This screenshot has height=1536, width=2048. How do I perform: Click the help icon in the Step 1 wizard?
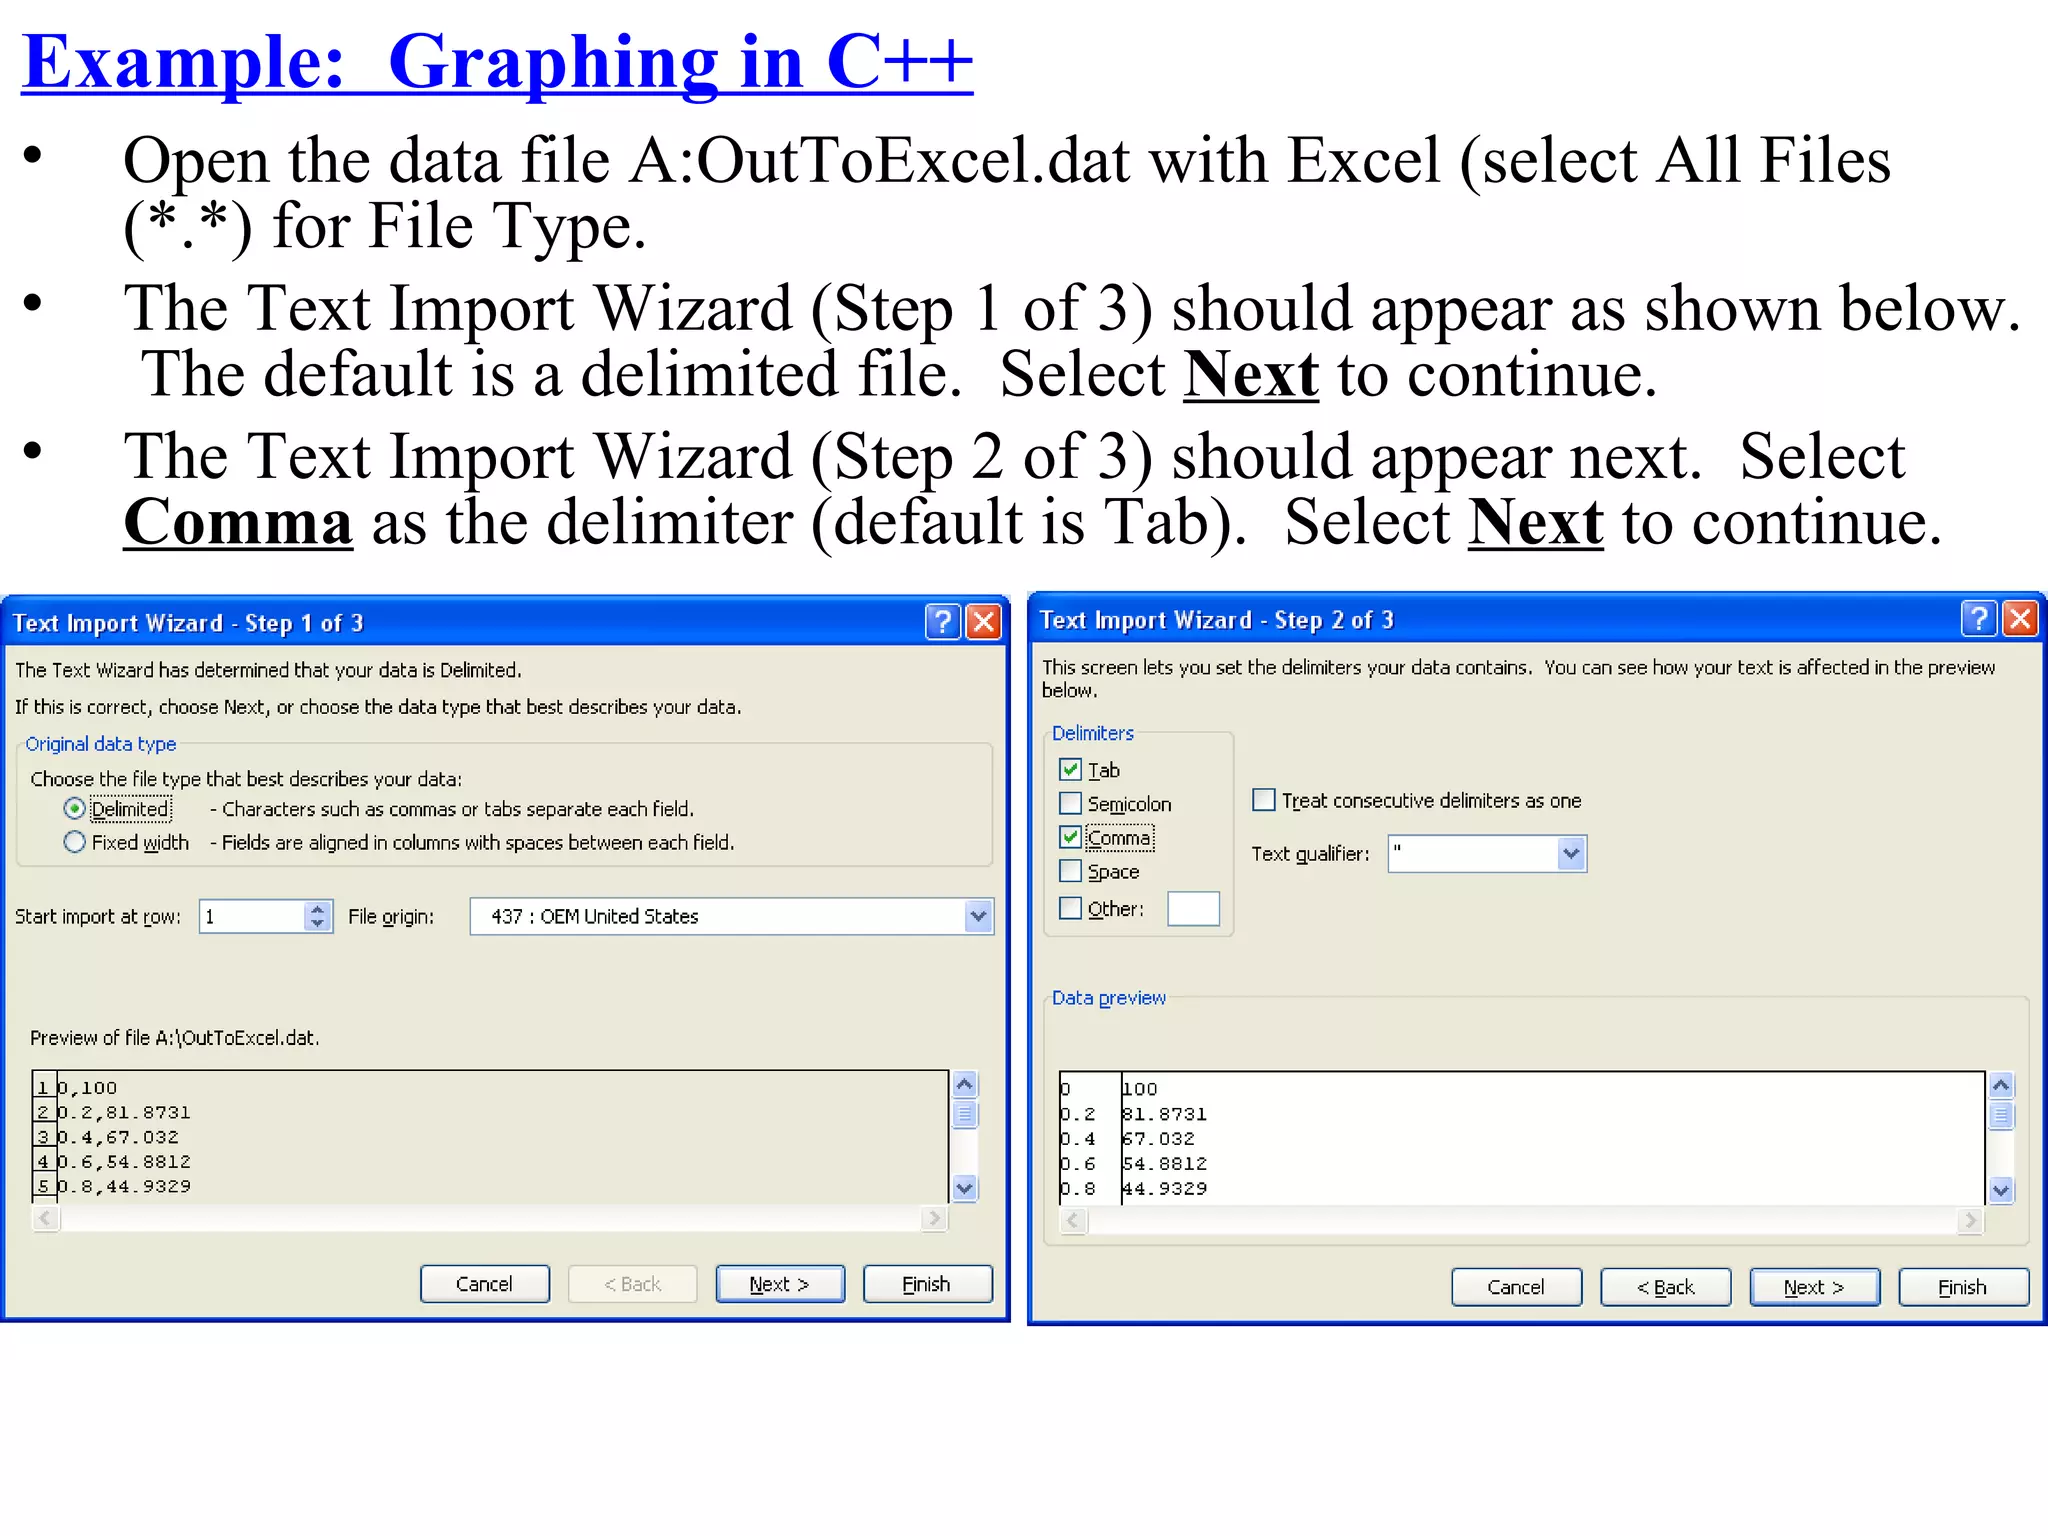[942, 622]
